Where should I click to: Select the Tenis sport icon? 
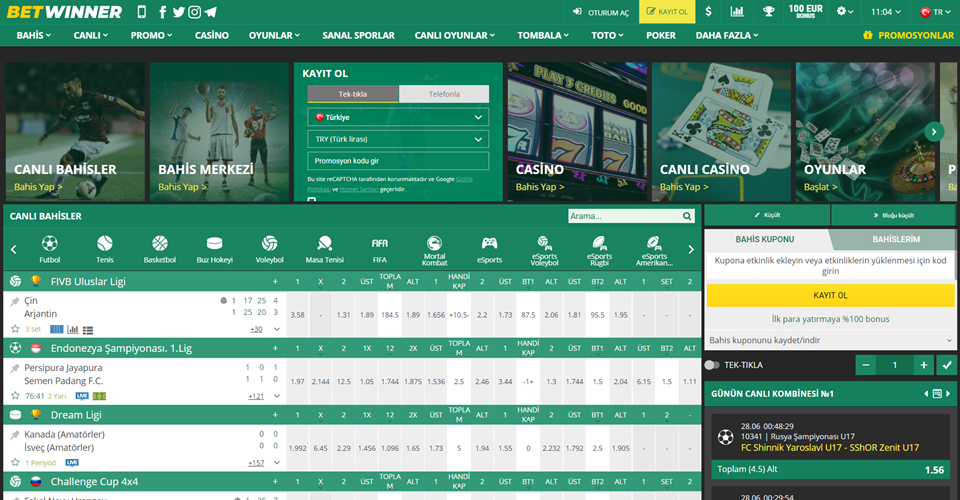point(105,250)
